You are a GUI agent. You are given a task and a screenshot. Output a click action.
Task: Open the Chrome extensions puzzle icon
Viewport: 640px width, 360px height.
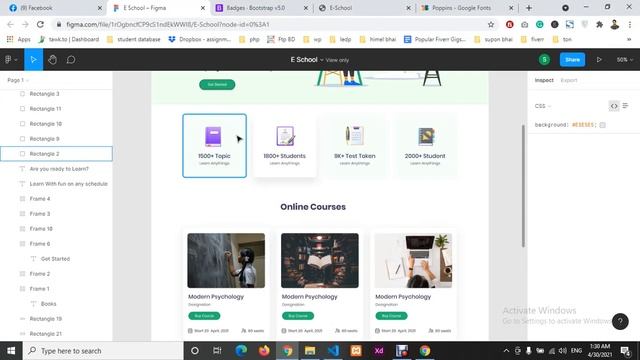(x=599, y=24)
